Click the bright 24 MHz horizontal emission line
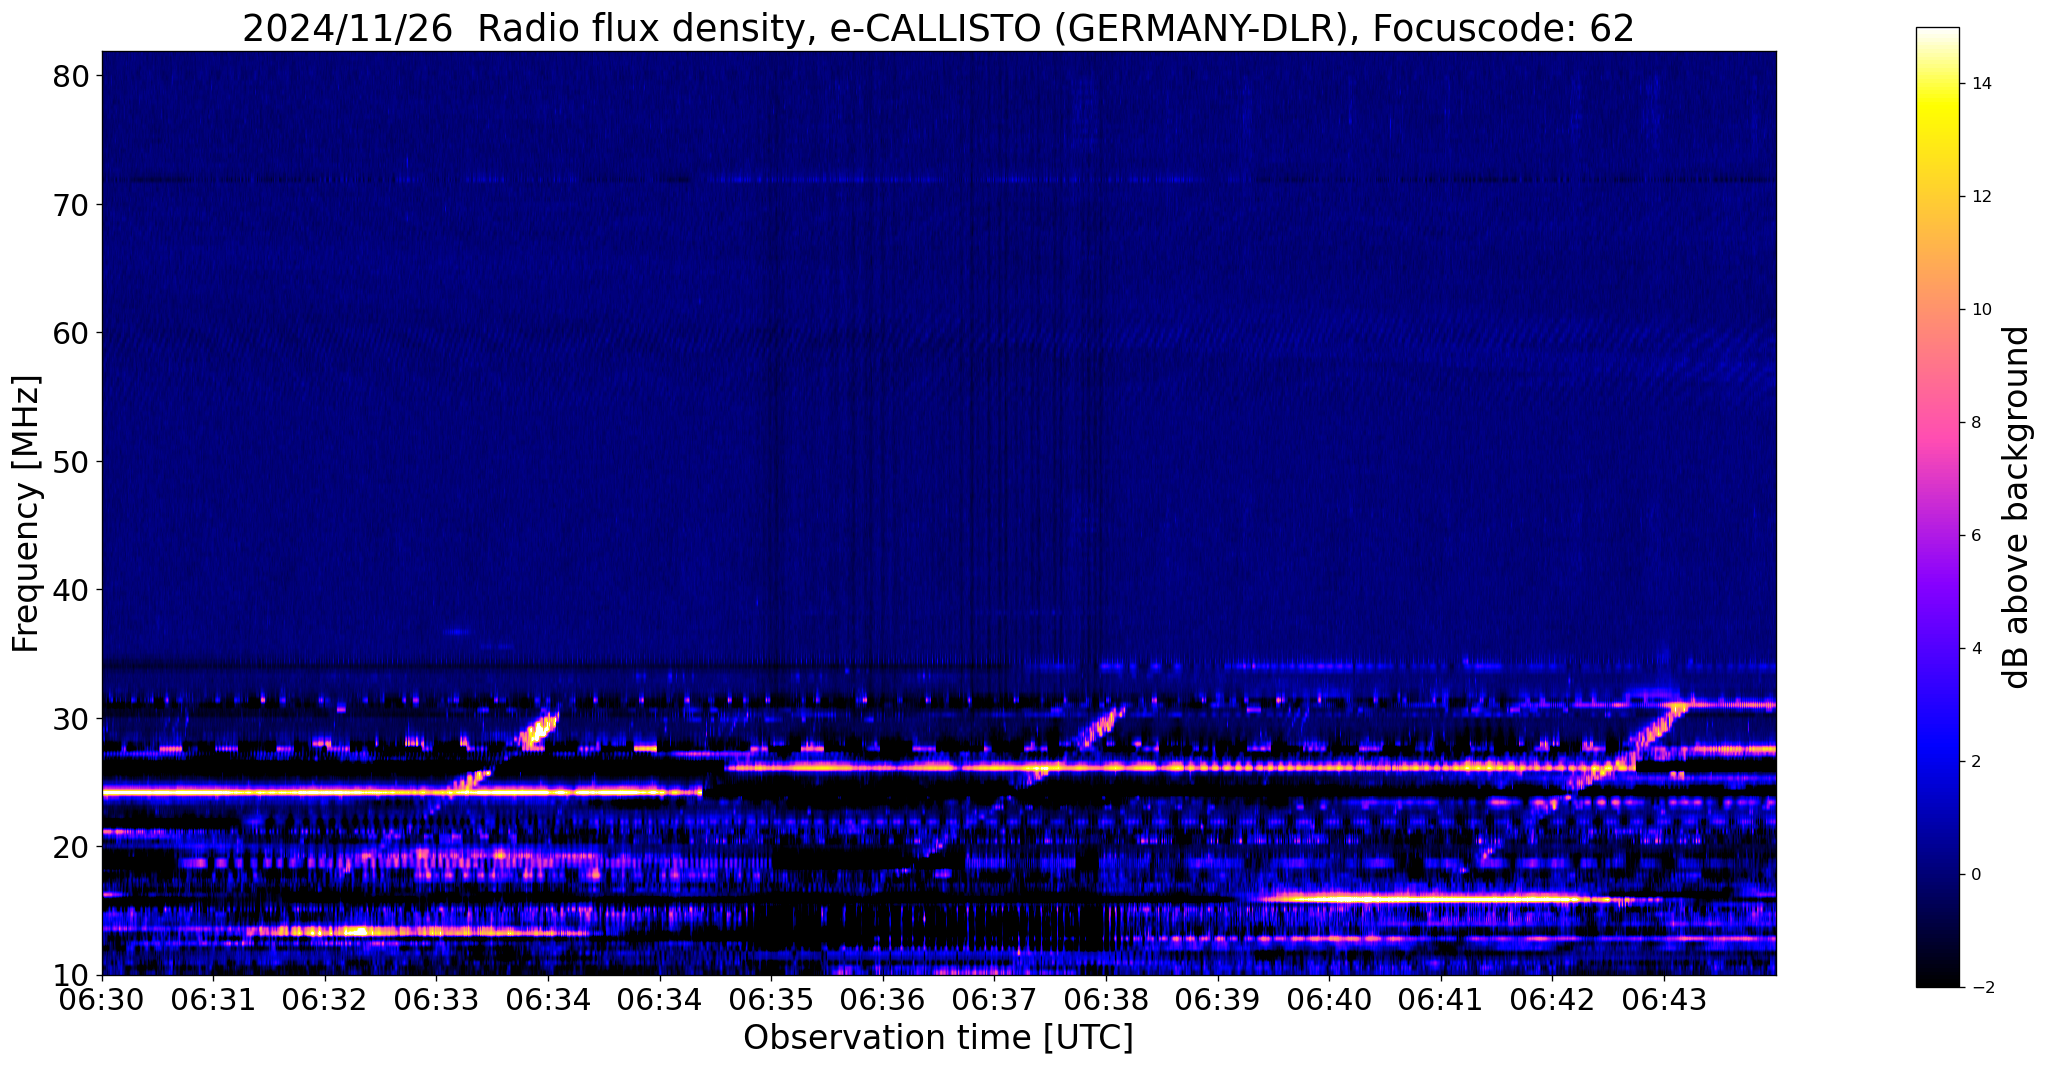The width and height of the screenshot is (2047, 1067). [402, 792]
